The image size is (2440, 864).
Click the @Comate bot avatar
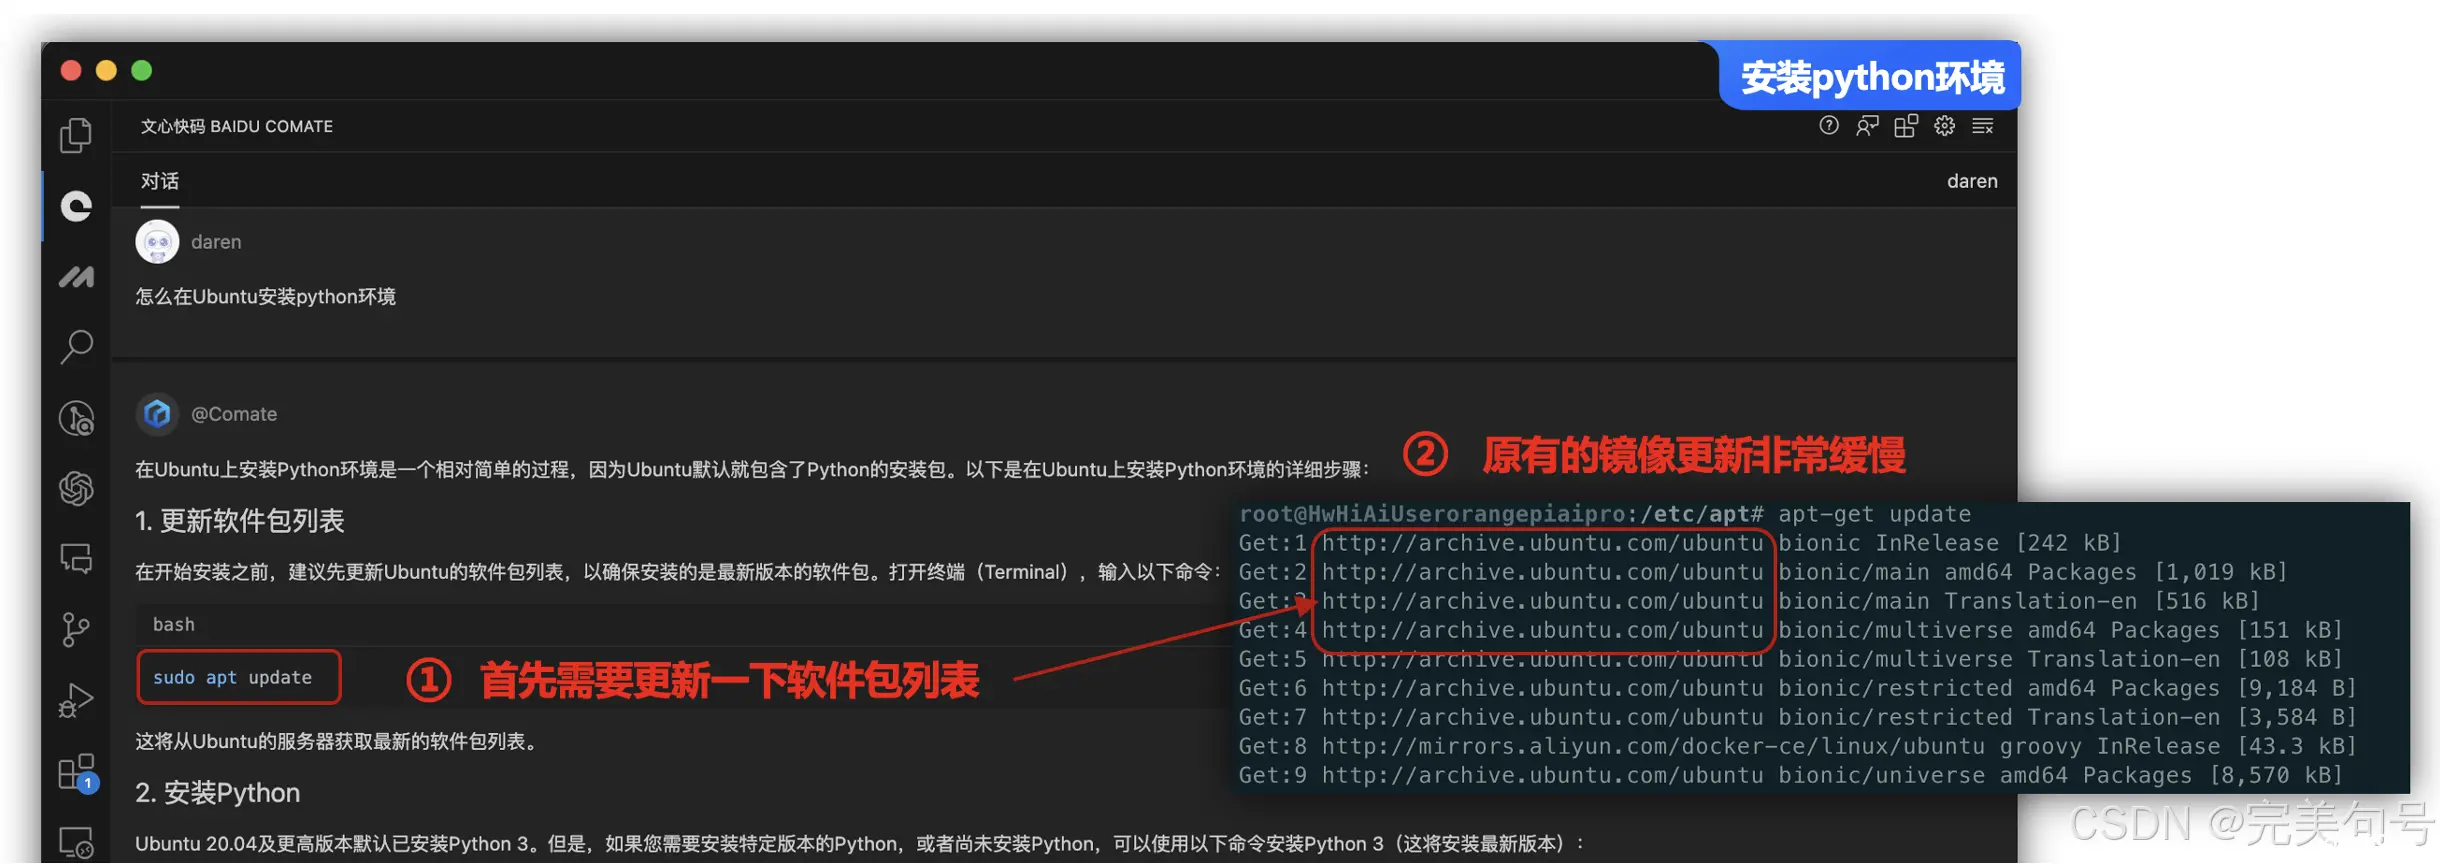[x=157, y=414]
